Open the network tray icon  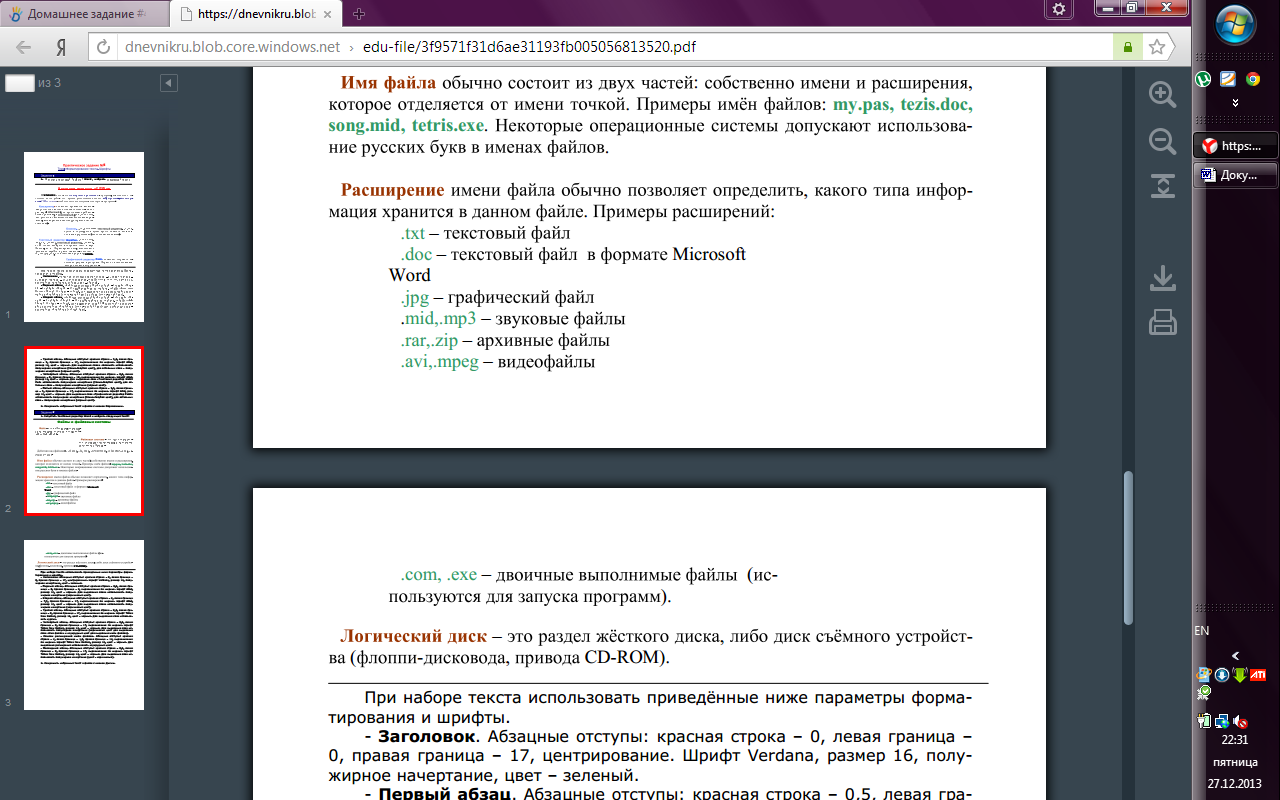(x=1221, y=720)
